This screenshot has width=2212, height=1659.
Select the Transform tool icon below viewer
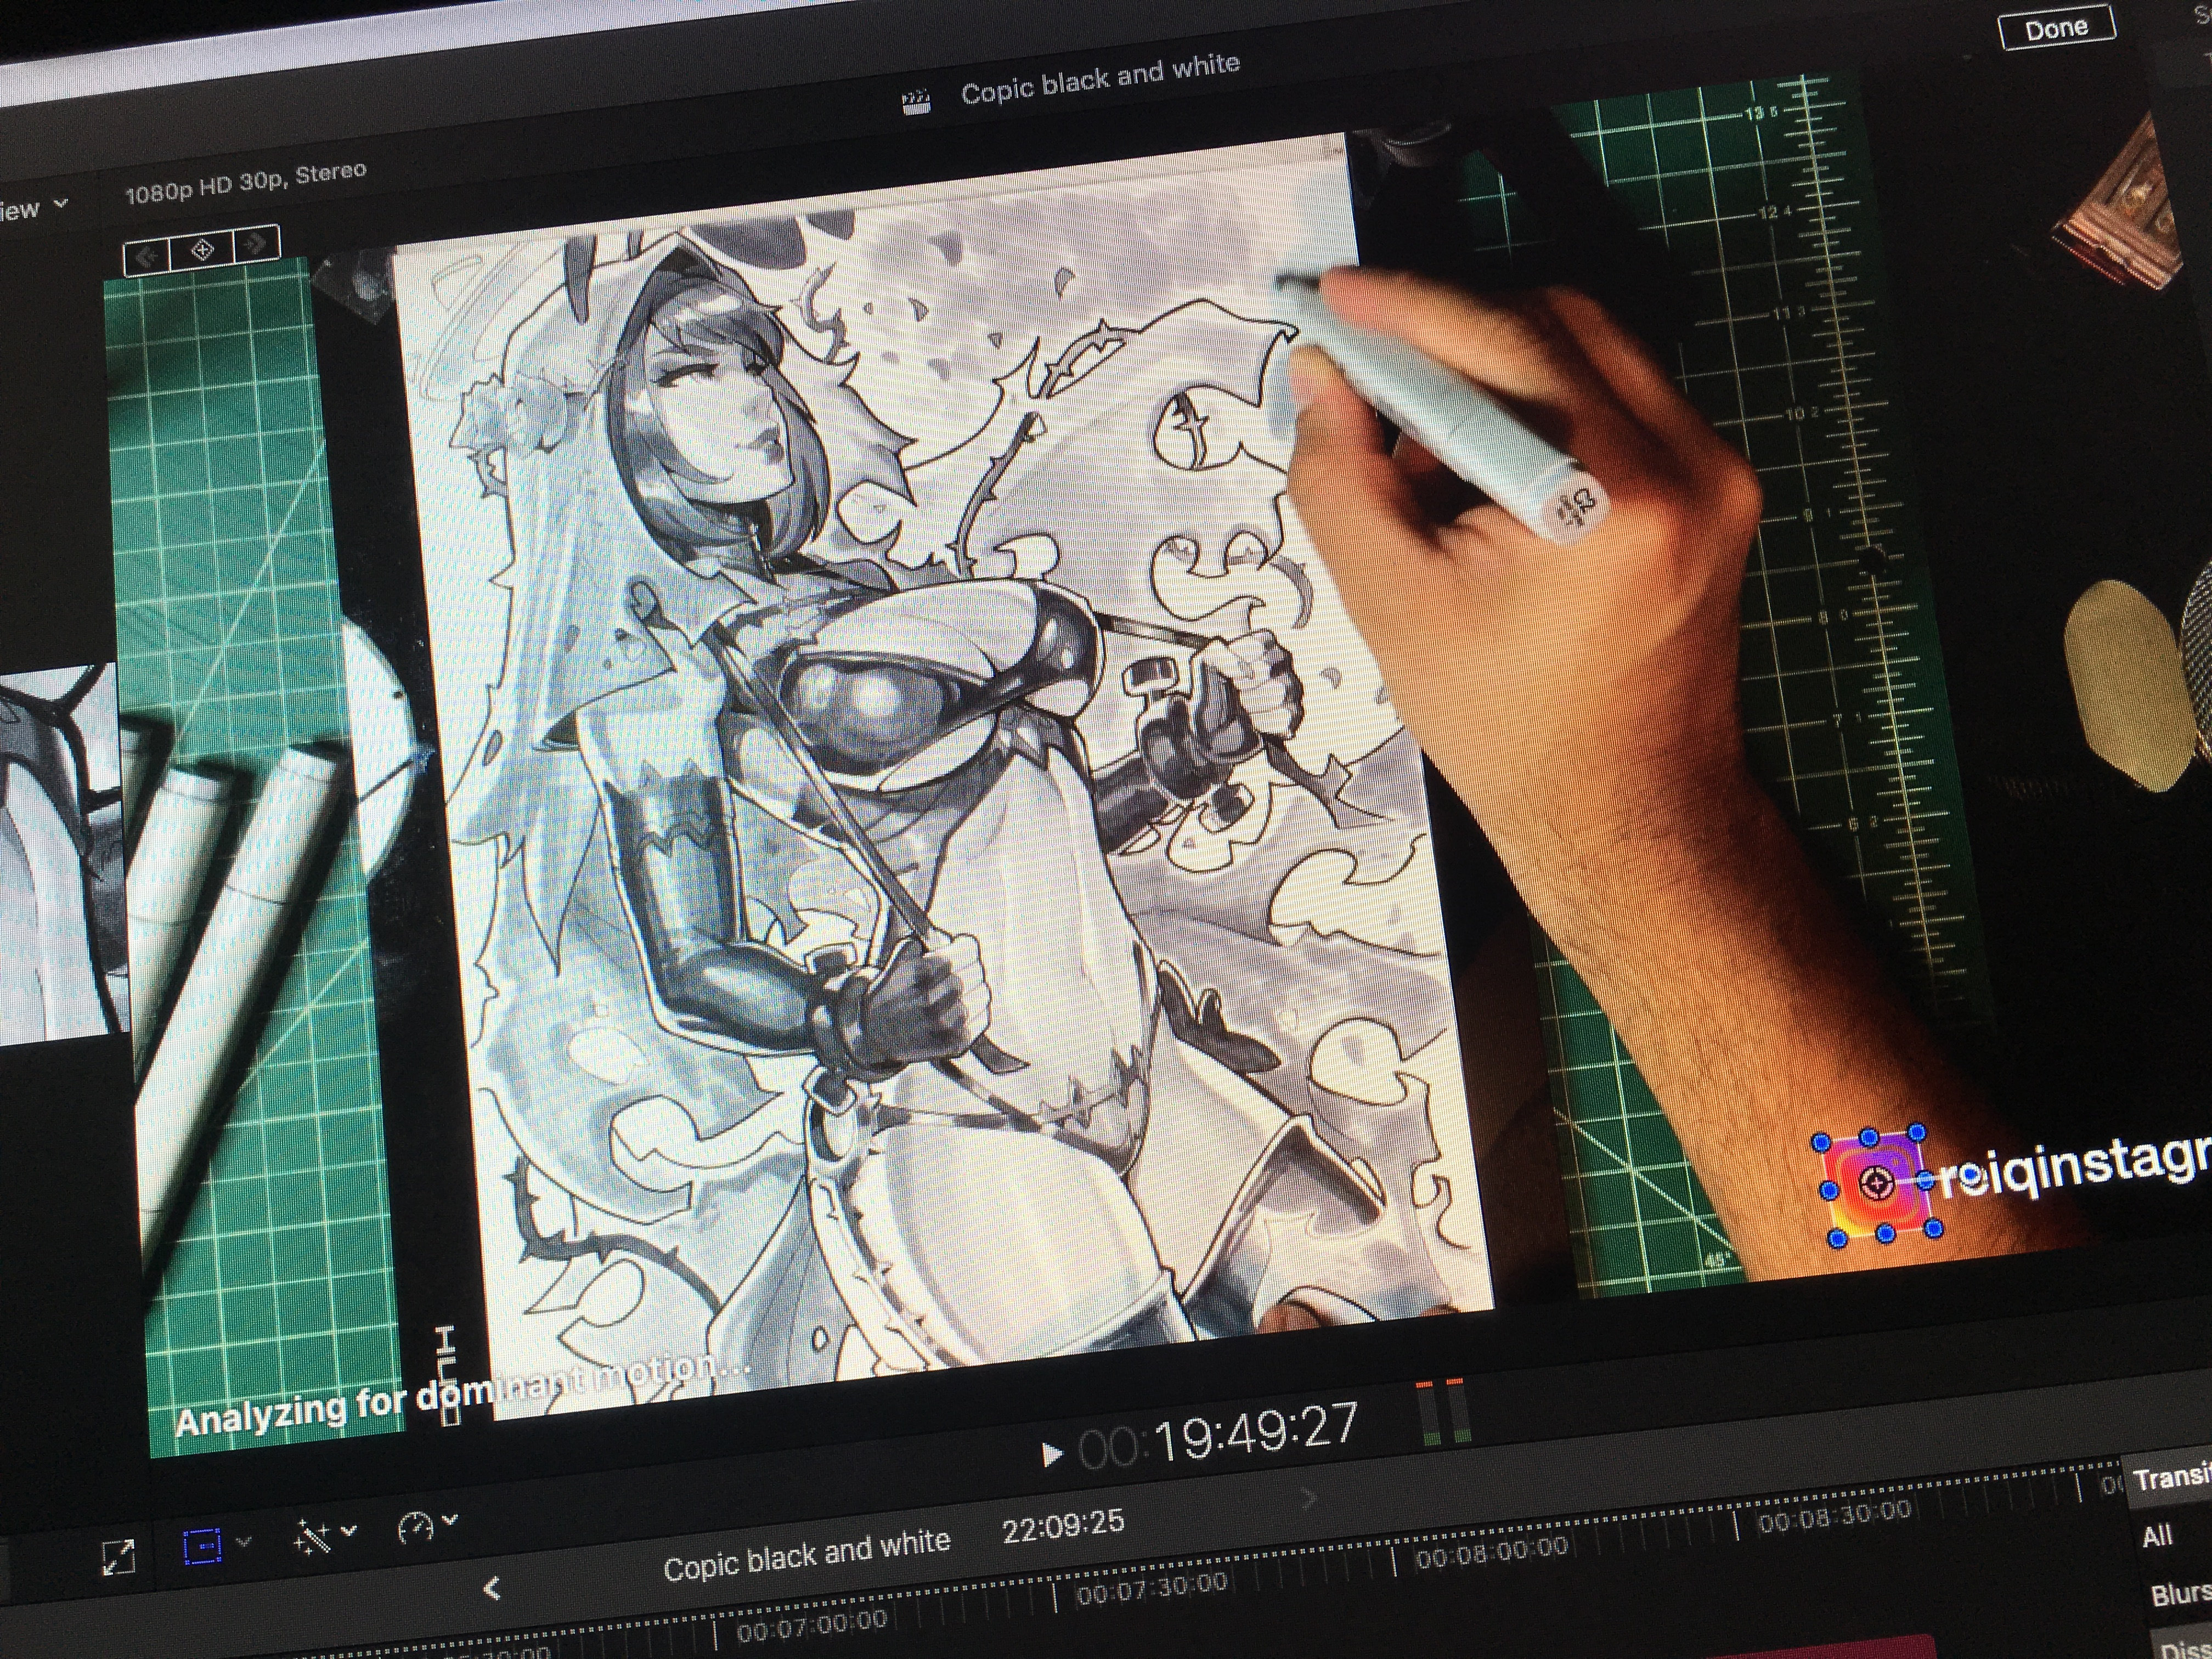pos(202,1546)
